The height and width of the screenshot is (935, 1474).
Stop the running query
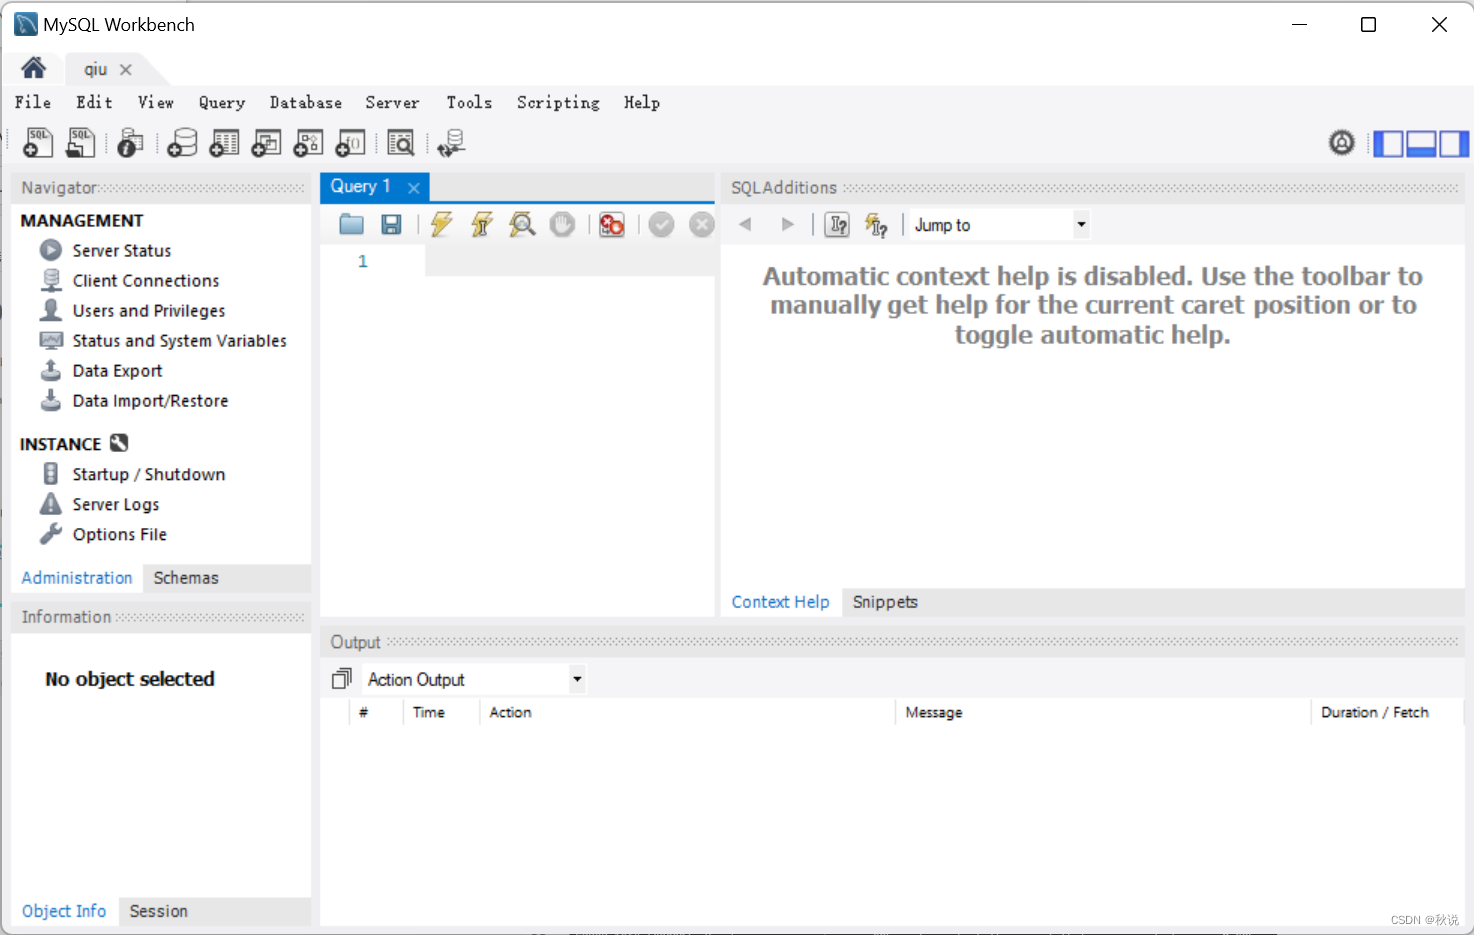563,224
